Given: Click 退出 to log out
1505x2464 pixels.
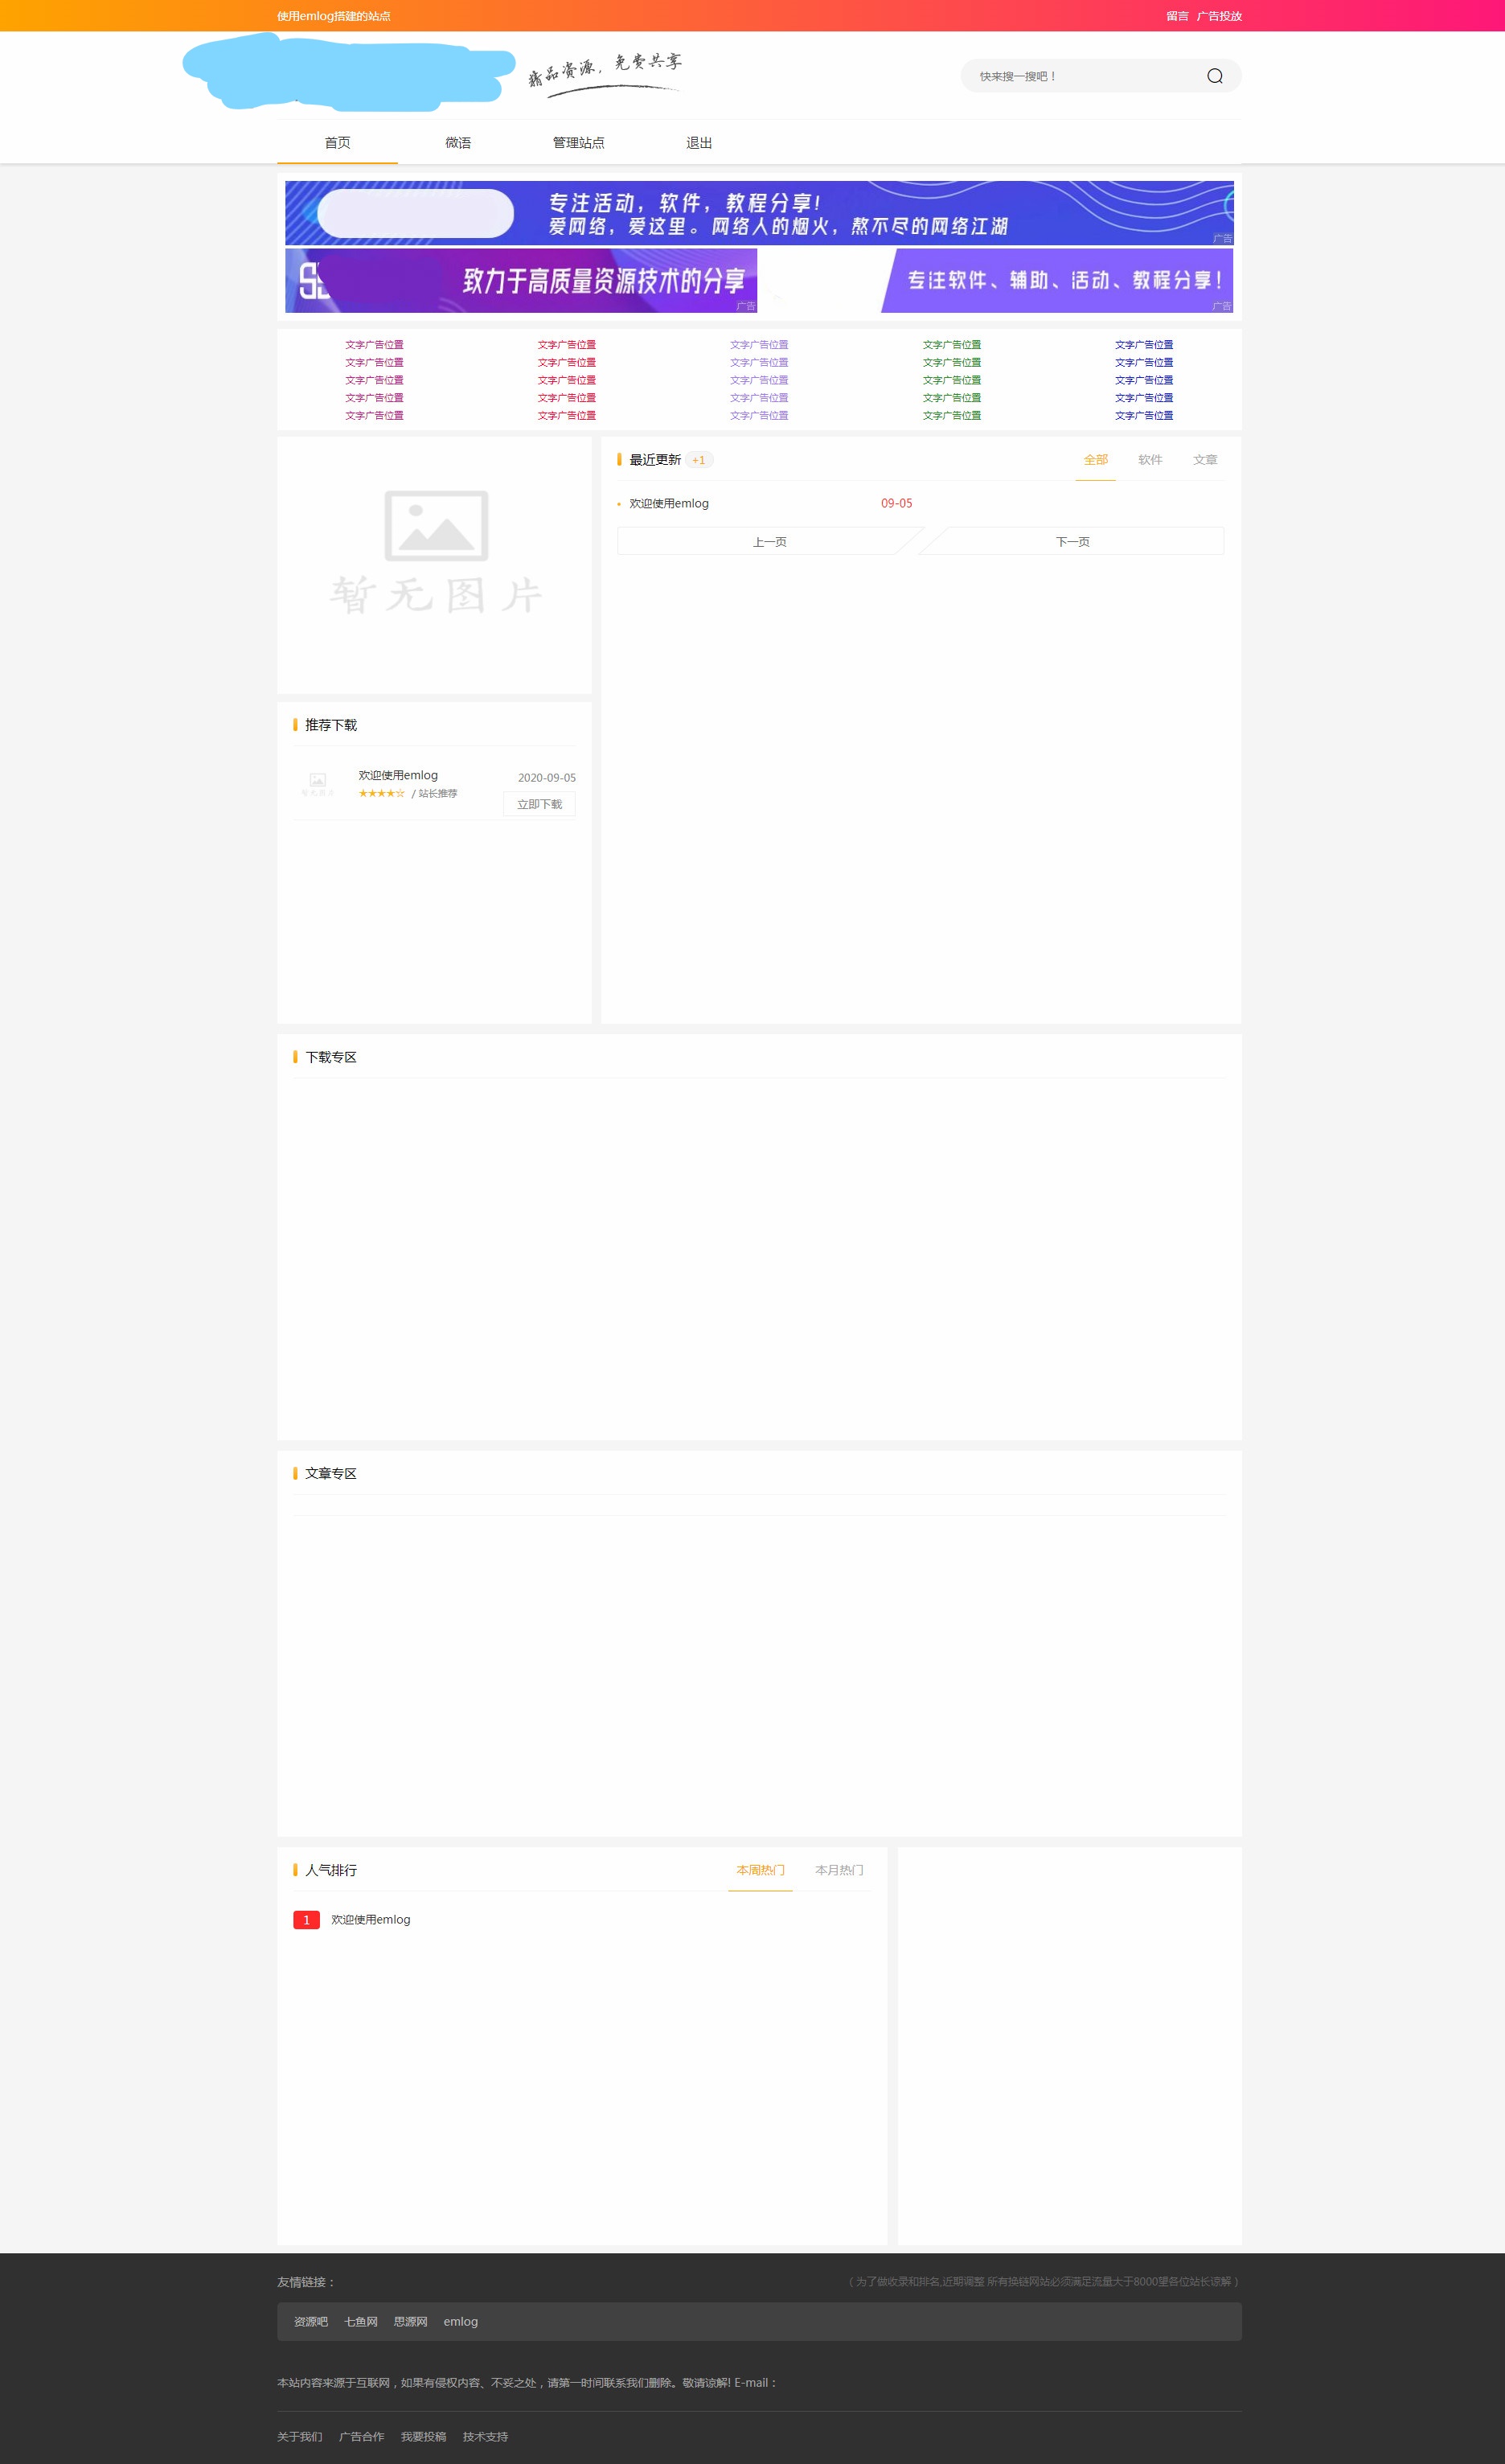Looking at the screenshot, I should coord(699,143).
